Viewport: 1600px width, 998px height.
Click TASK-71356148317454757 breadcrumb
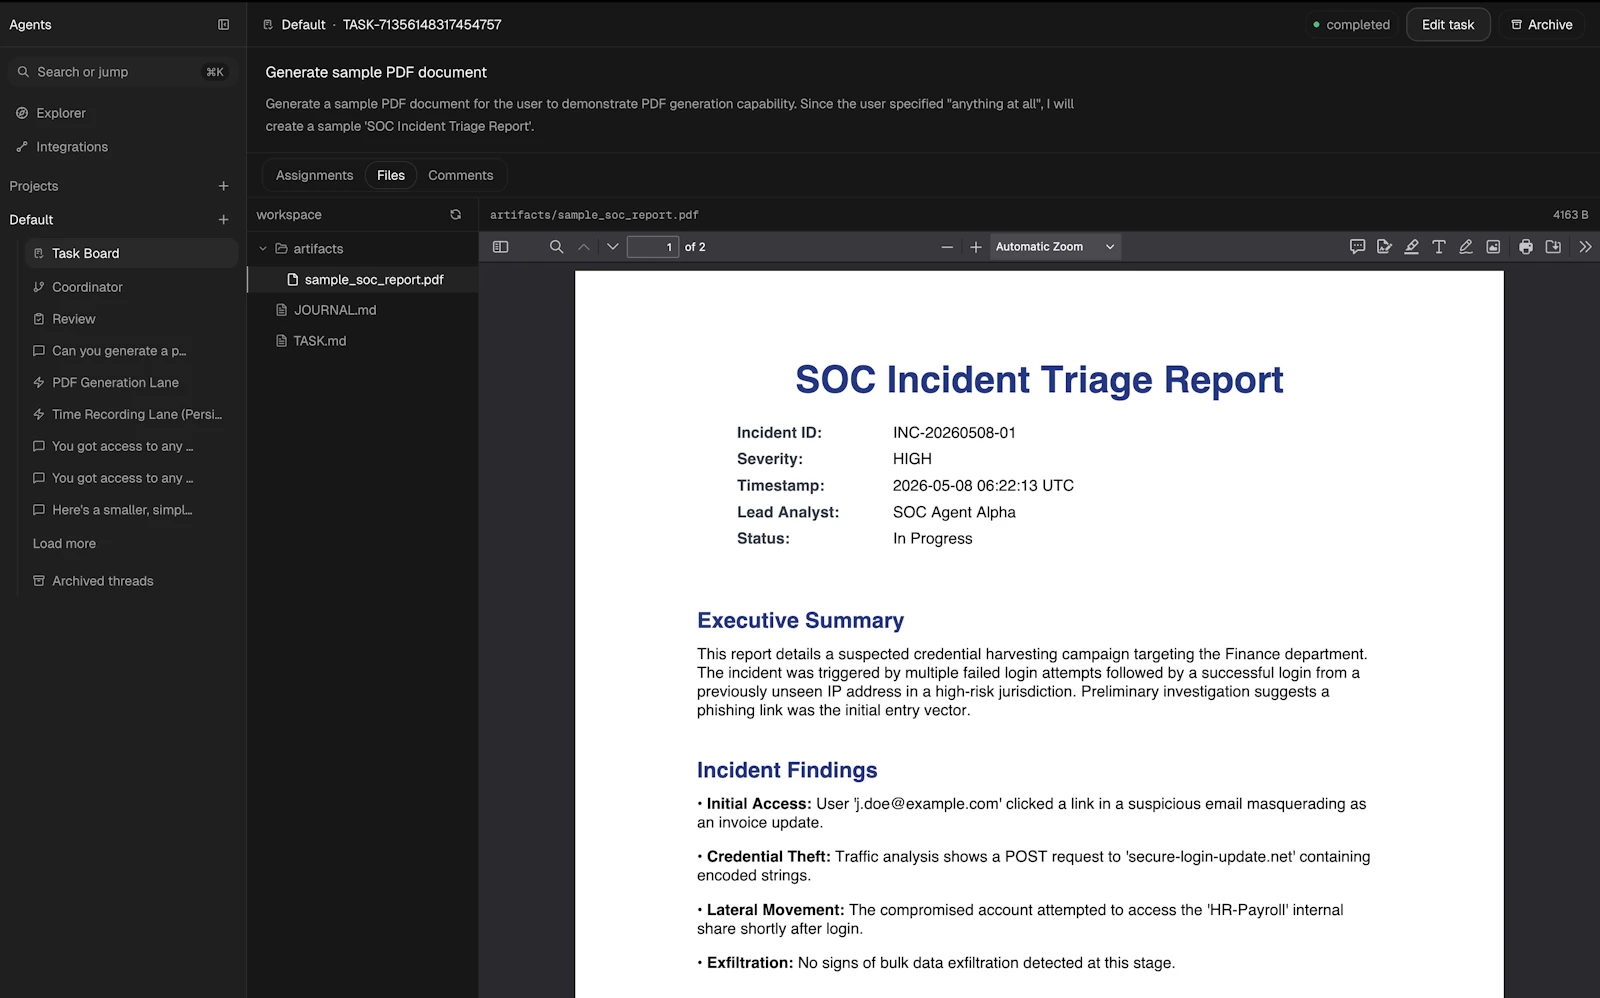(x=422, y=25)
